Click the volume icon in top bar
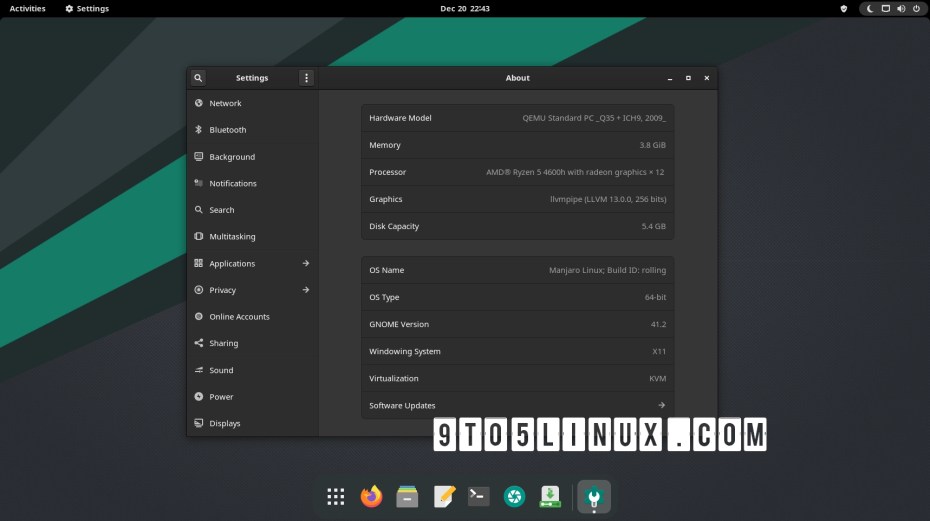Viewport: 930px width, 521px height. 901,9
